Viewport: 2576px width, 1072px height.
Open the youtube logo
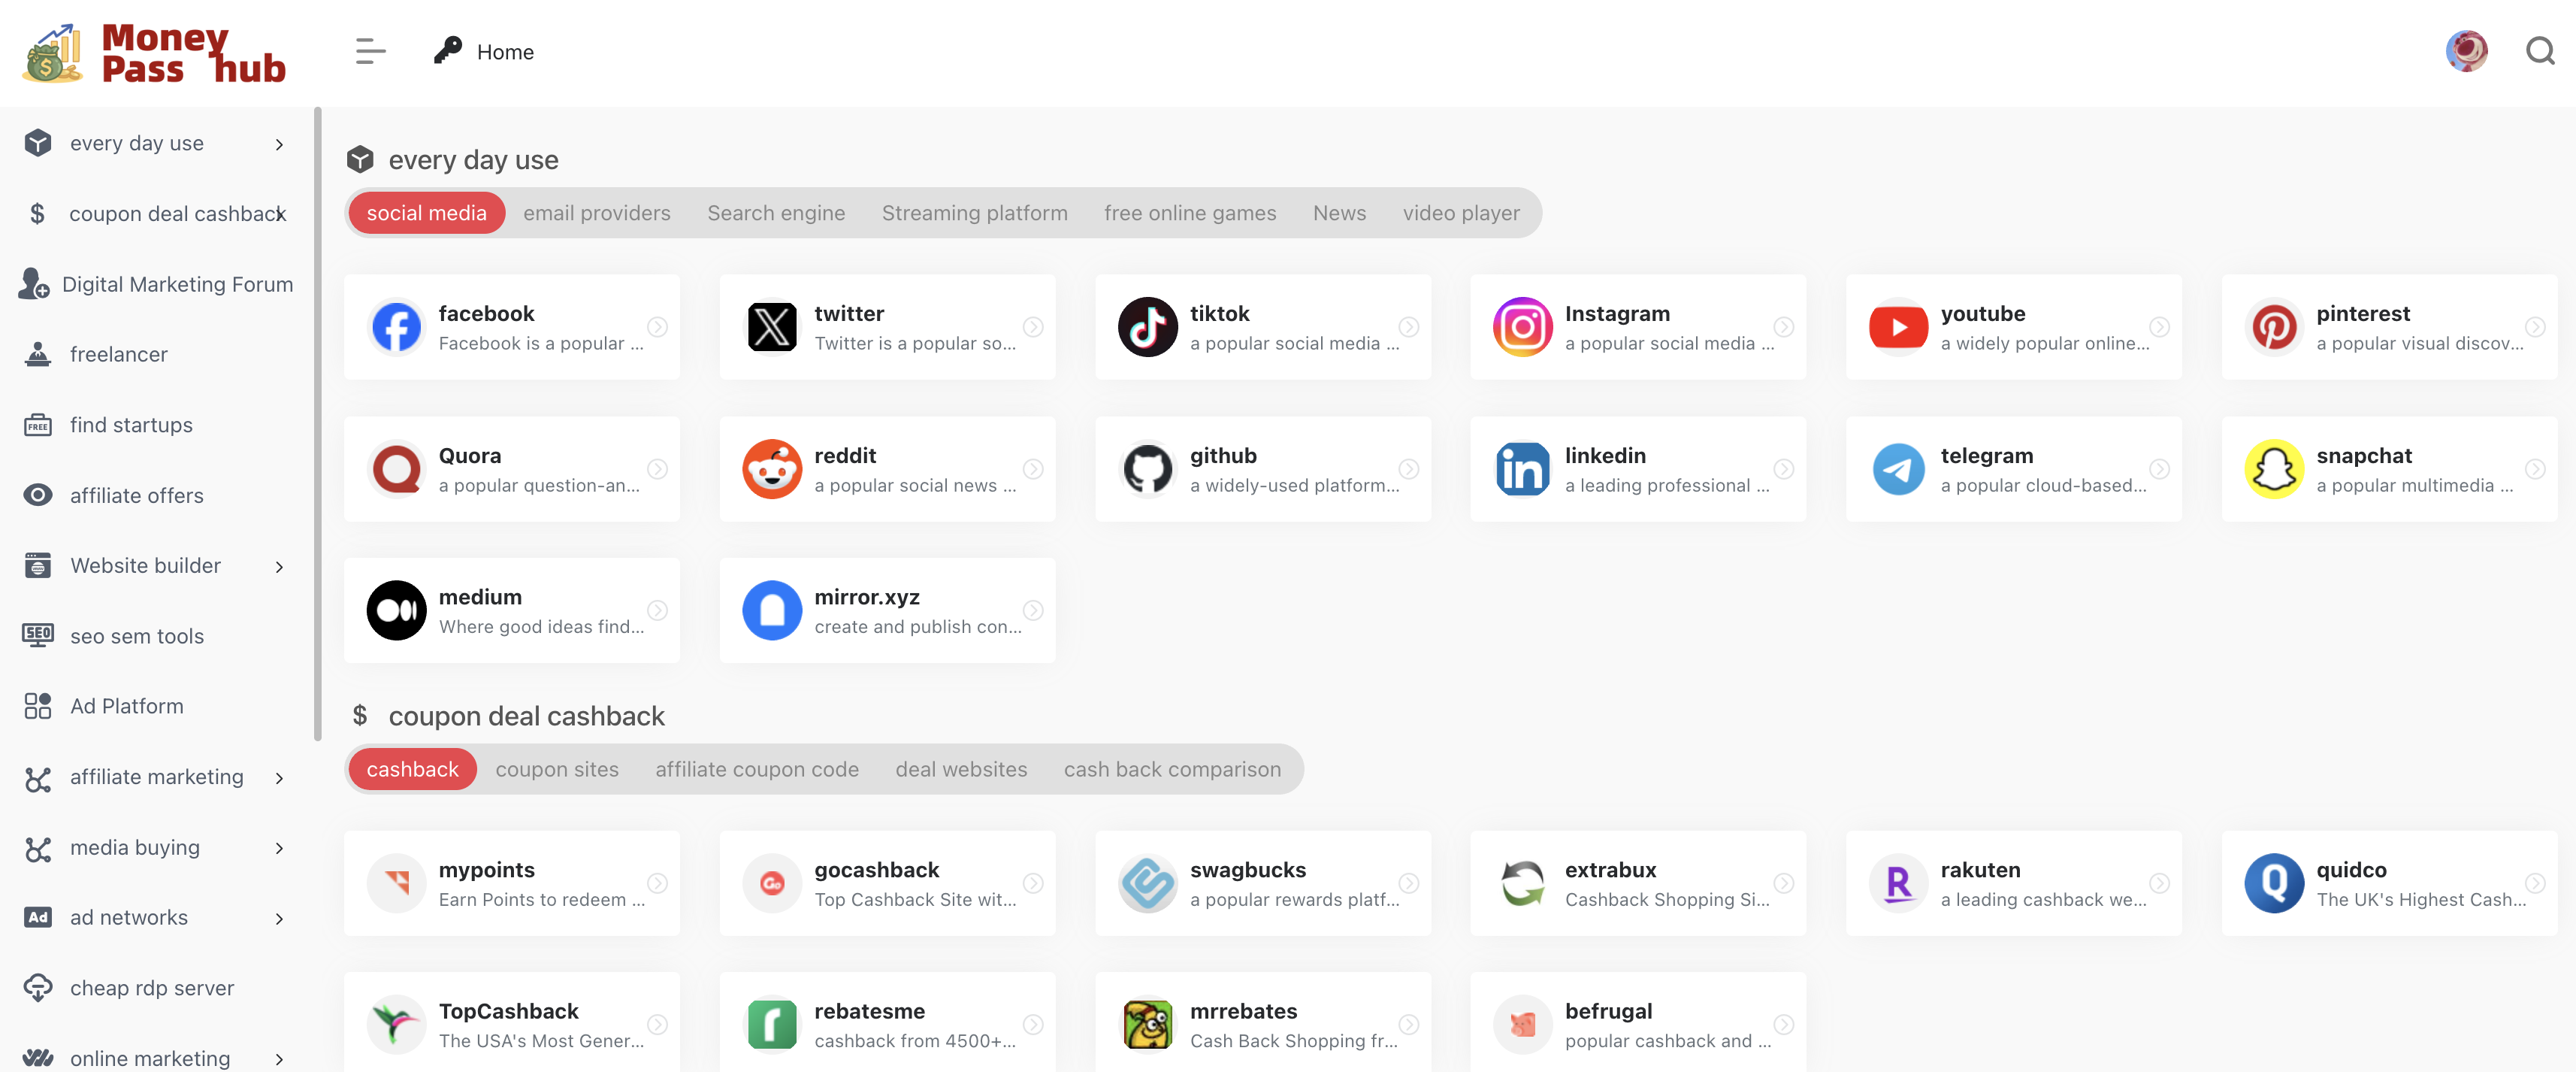[x=1899, y=327]
